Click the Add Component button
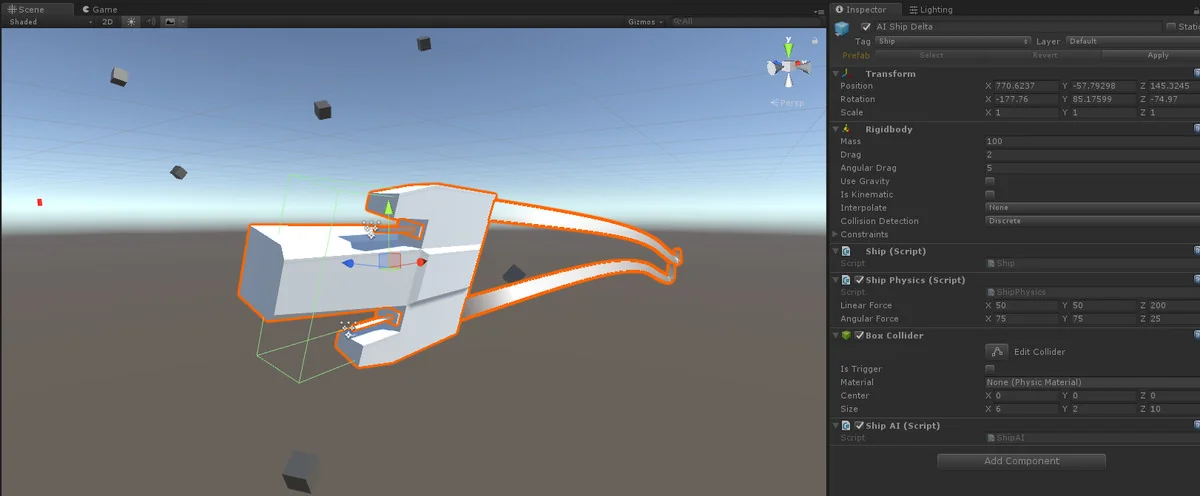 click(x=1021, y=461)
